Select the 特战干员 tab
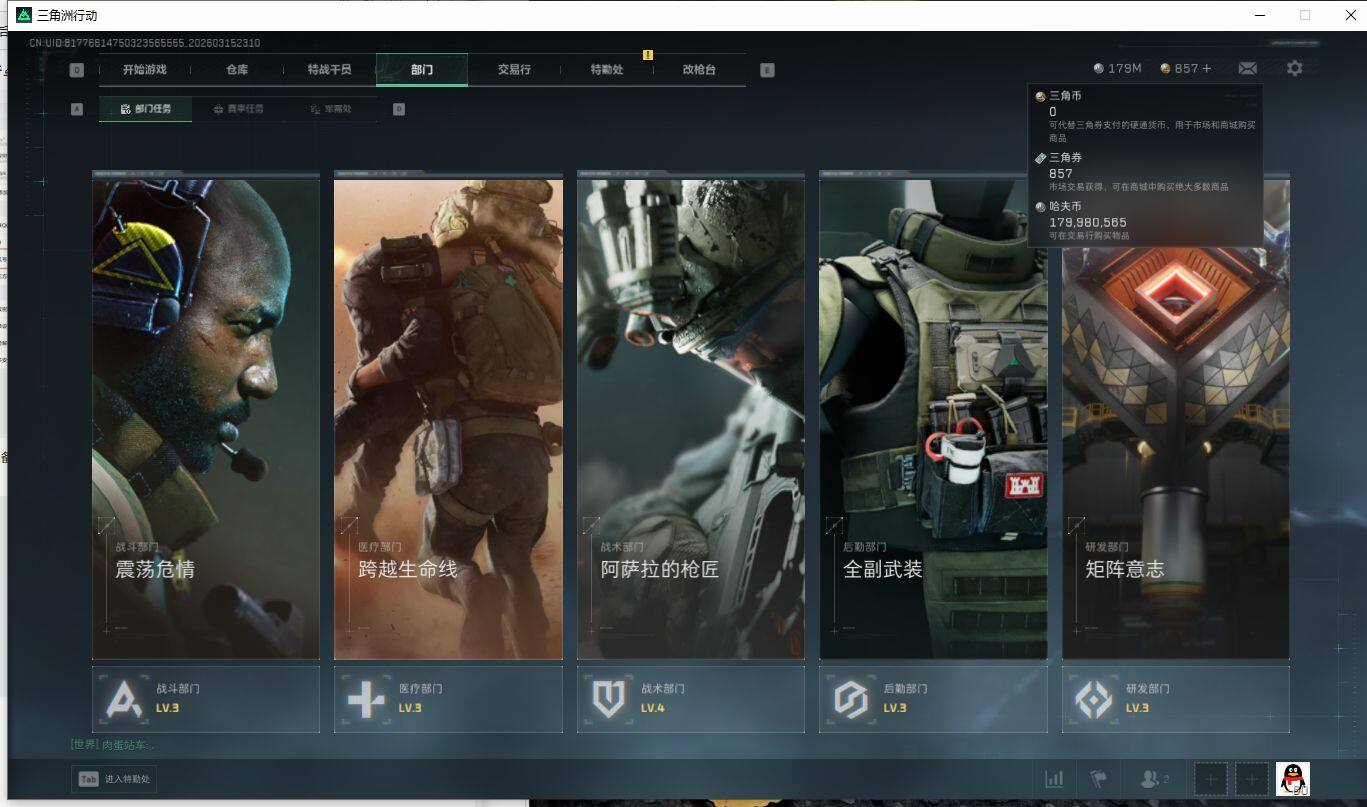The image size is (1367, 807). [x=330, y=70]
